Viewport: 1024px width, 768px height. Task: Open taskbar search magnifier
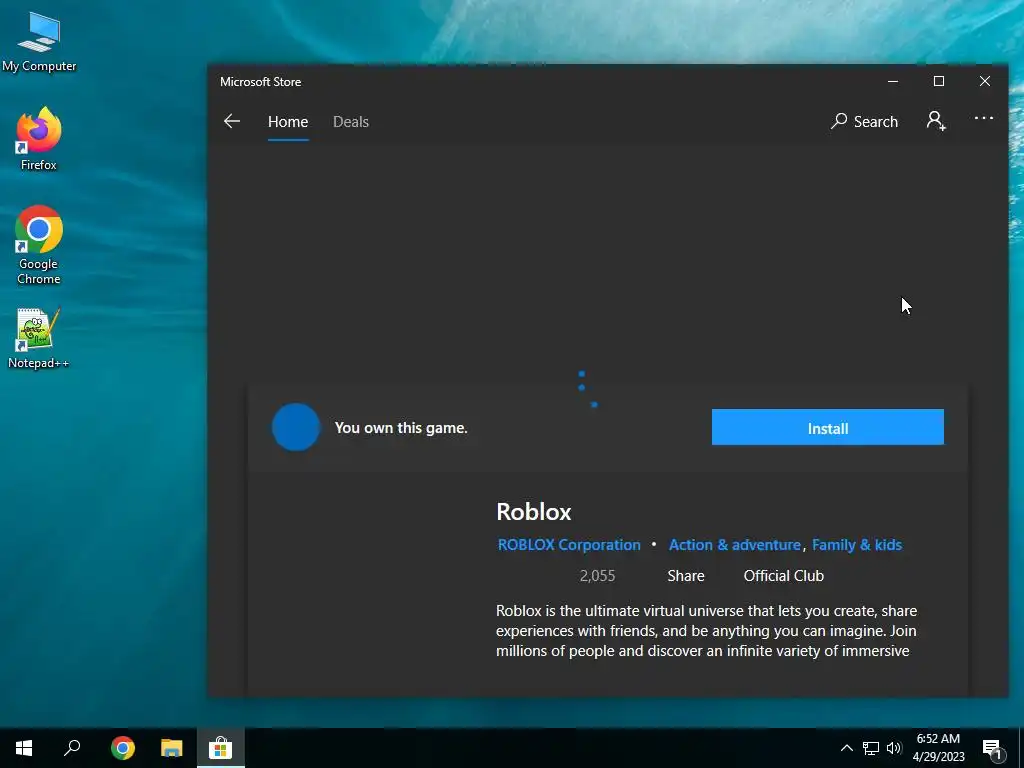(x=72, y=748)
